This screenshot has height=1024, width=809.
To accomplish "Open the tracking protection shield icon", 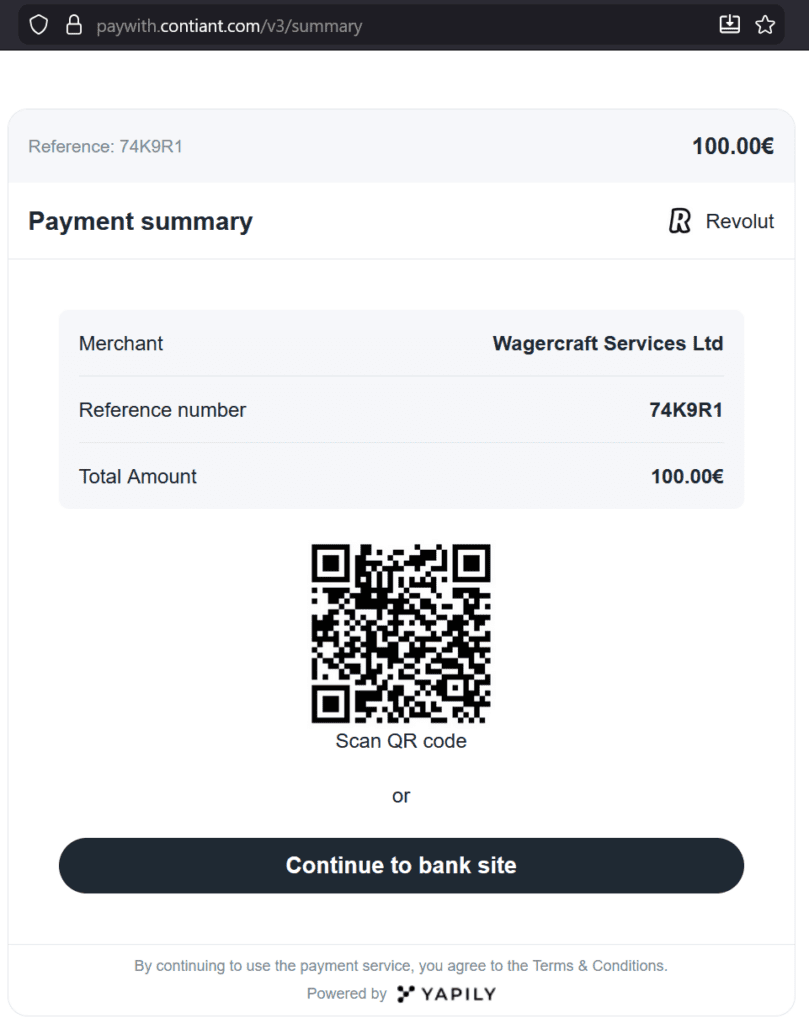I will coord(38,24).
